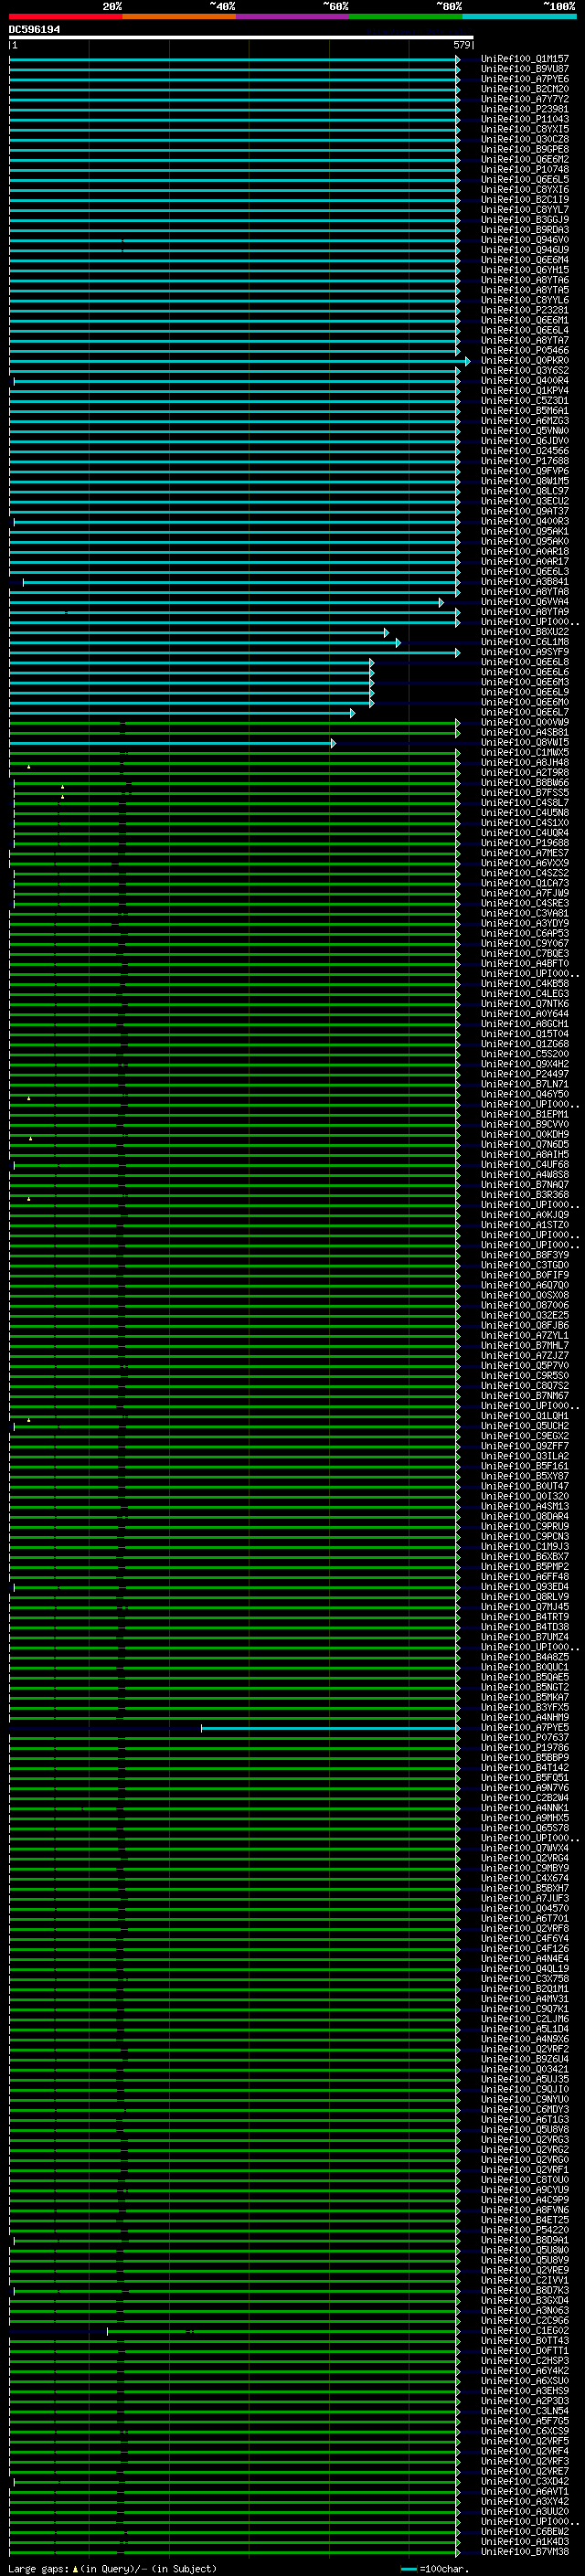The height and width of the screenshot is (2576, 585).
Task: Select the DC596194 query sequence bar
Action: pos(241,38)
